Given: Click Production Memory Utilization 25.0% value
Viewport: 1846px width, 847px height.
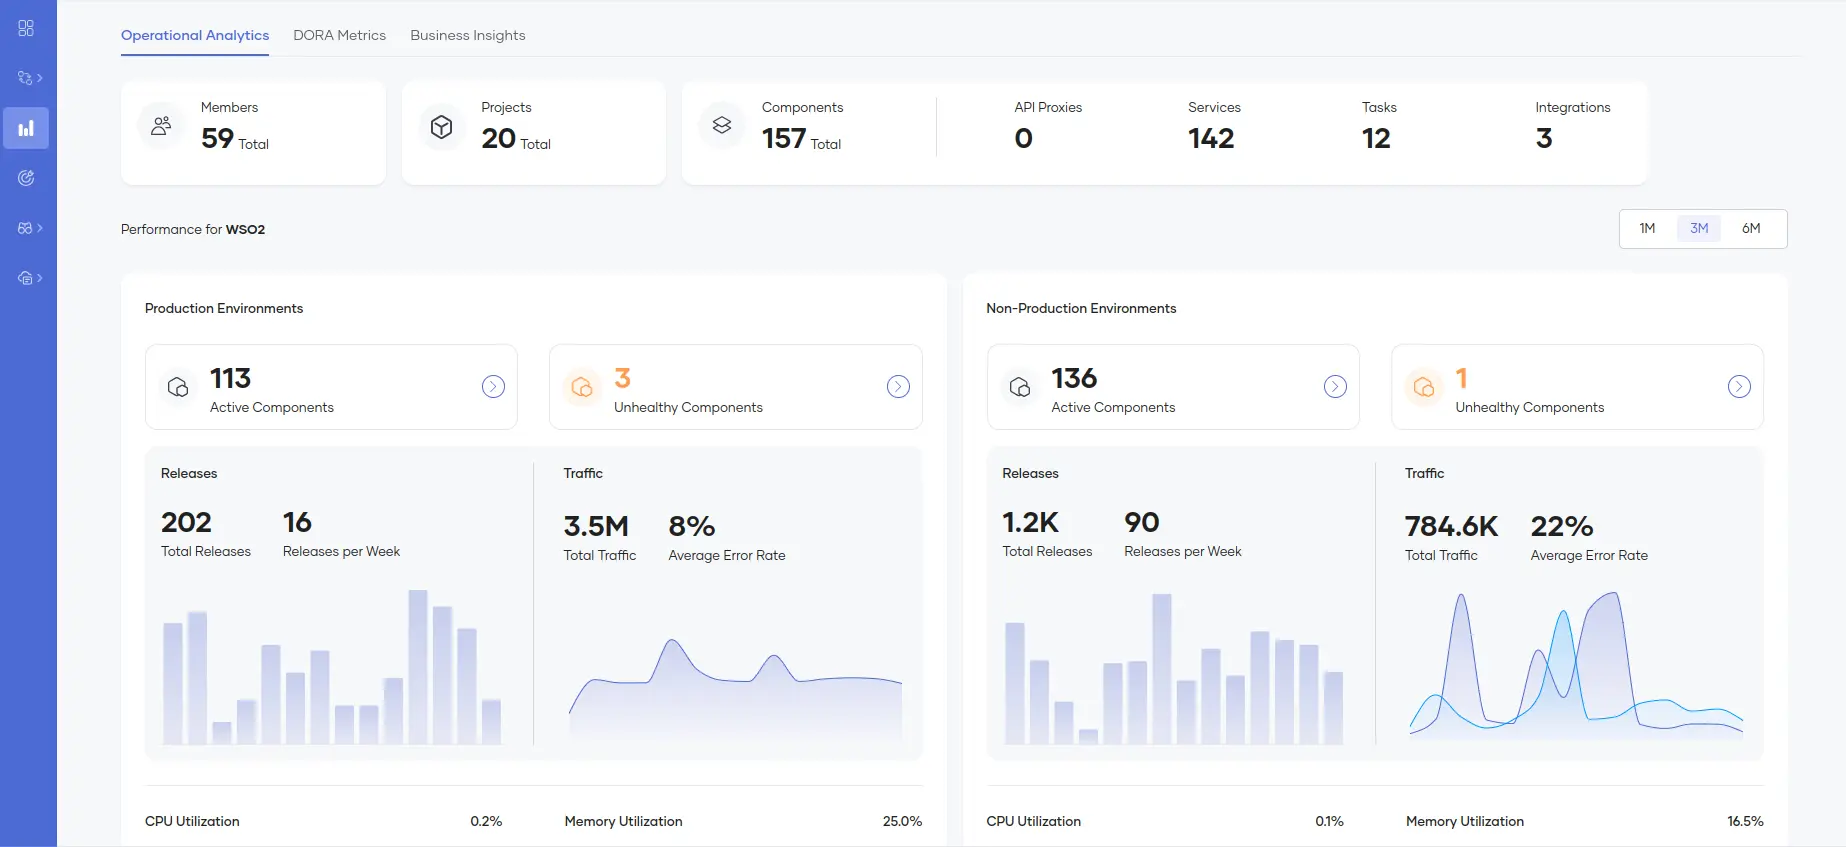Looking at the screenshot, I should pos(902,821).
